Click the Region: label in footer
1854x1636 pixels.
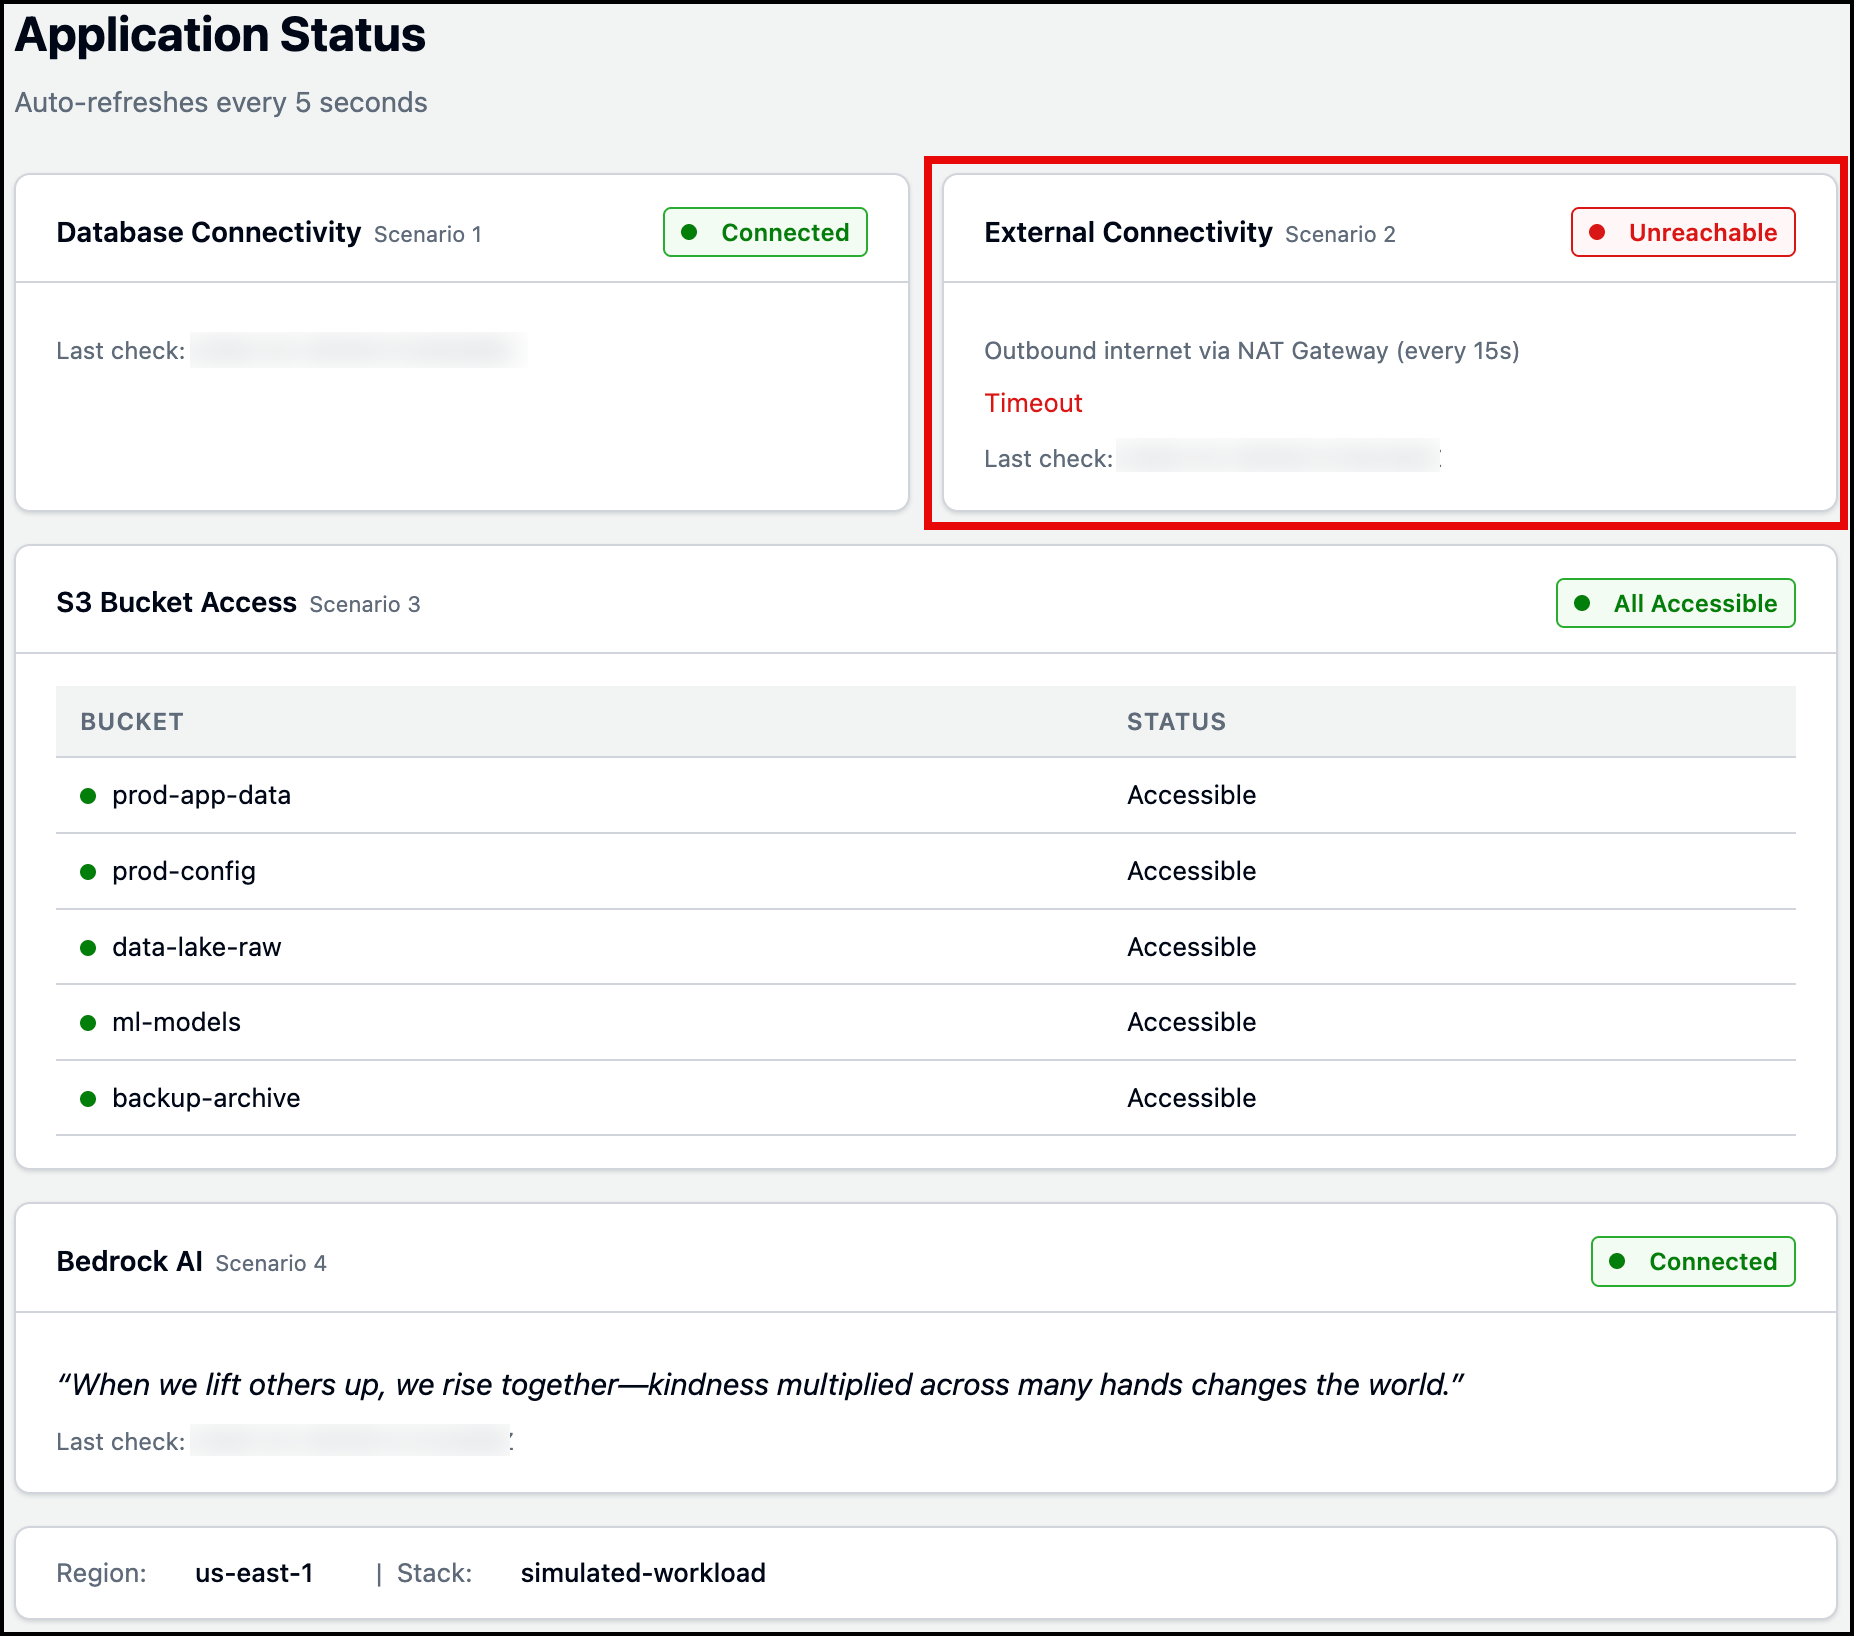point(101,1573)
